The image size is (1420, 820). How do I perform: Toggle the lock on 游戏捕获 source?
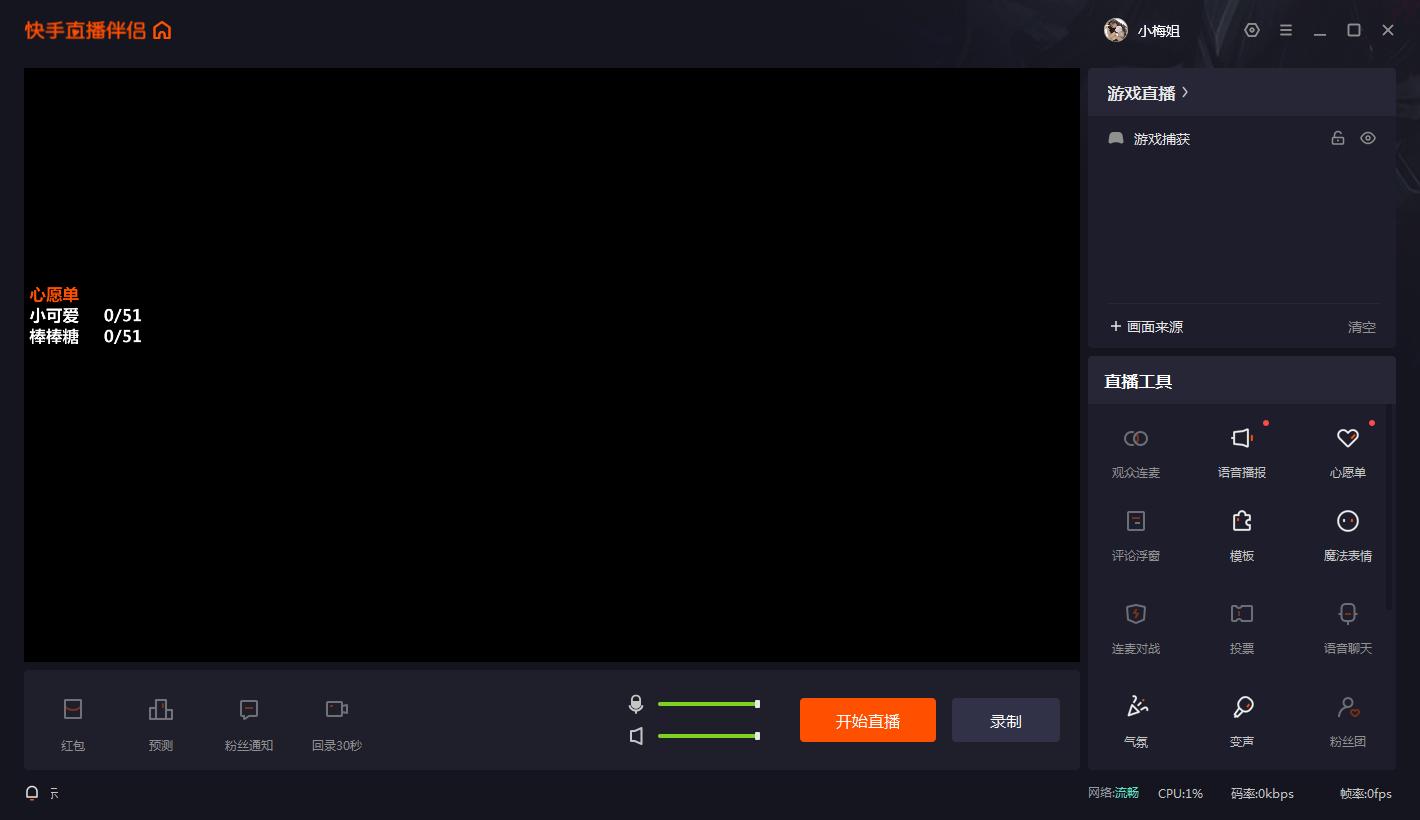[1338, 138]
